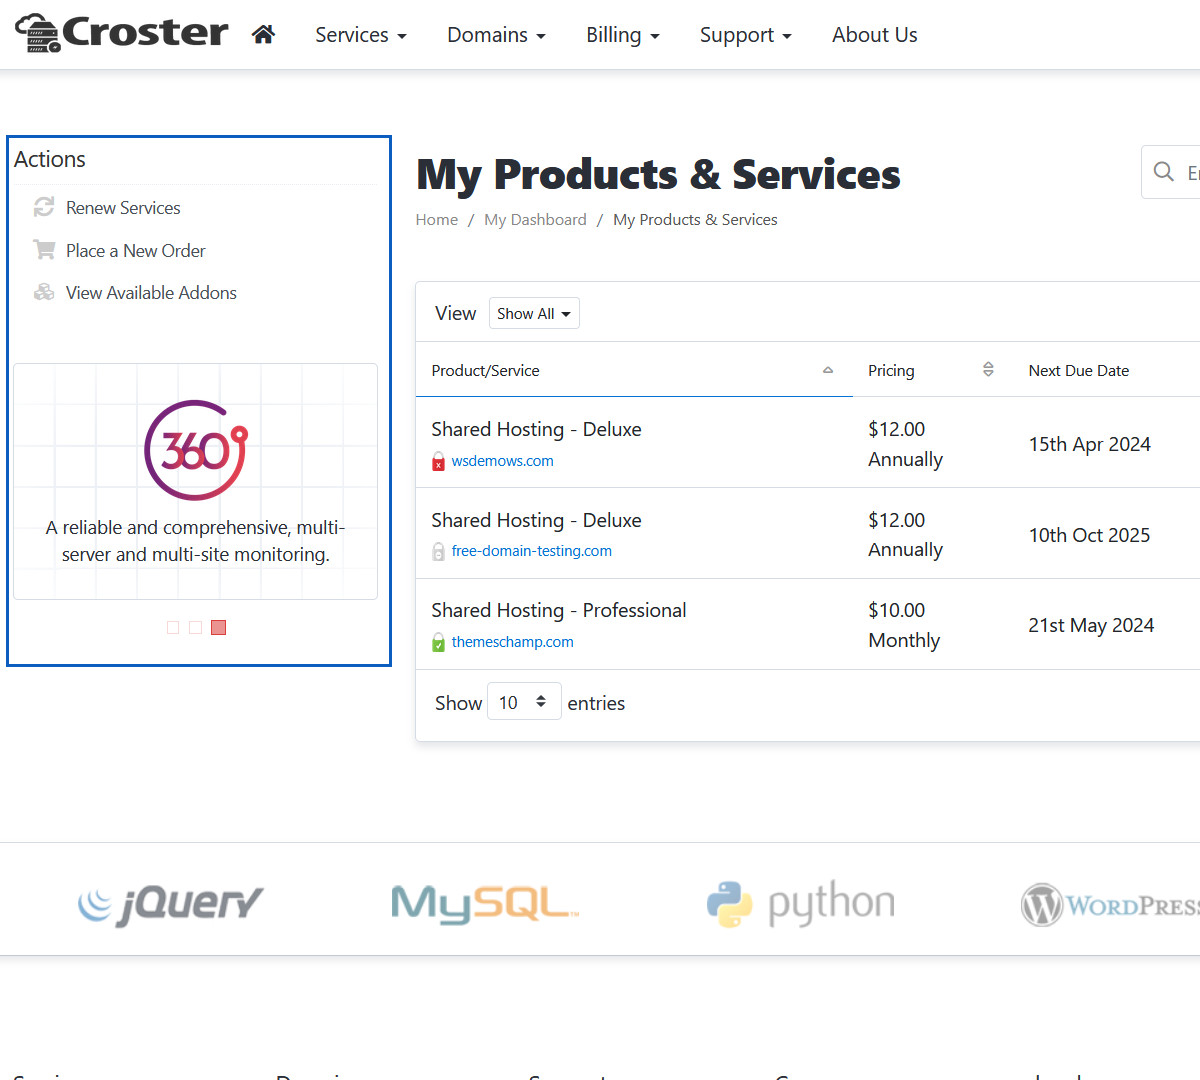This screenshot has width=1200, height=1080.
Task: Sort table by Pricing column
Action: pyautogui.click(x=891, y=371)
